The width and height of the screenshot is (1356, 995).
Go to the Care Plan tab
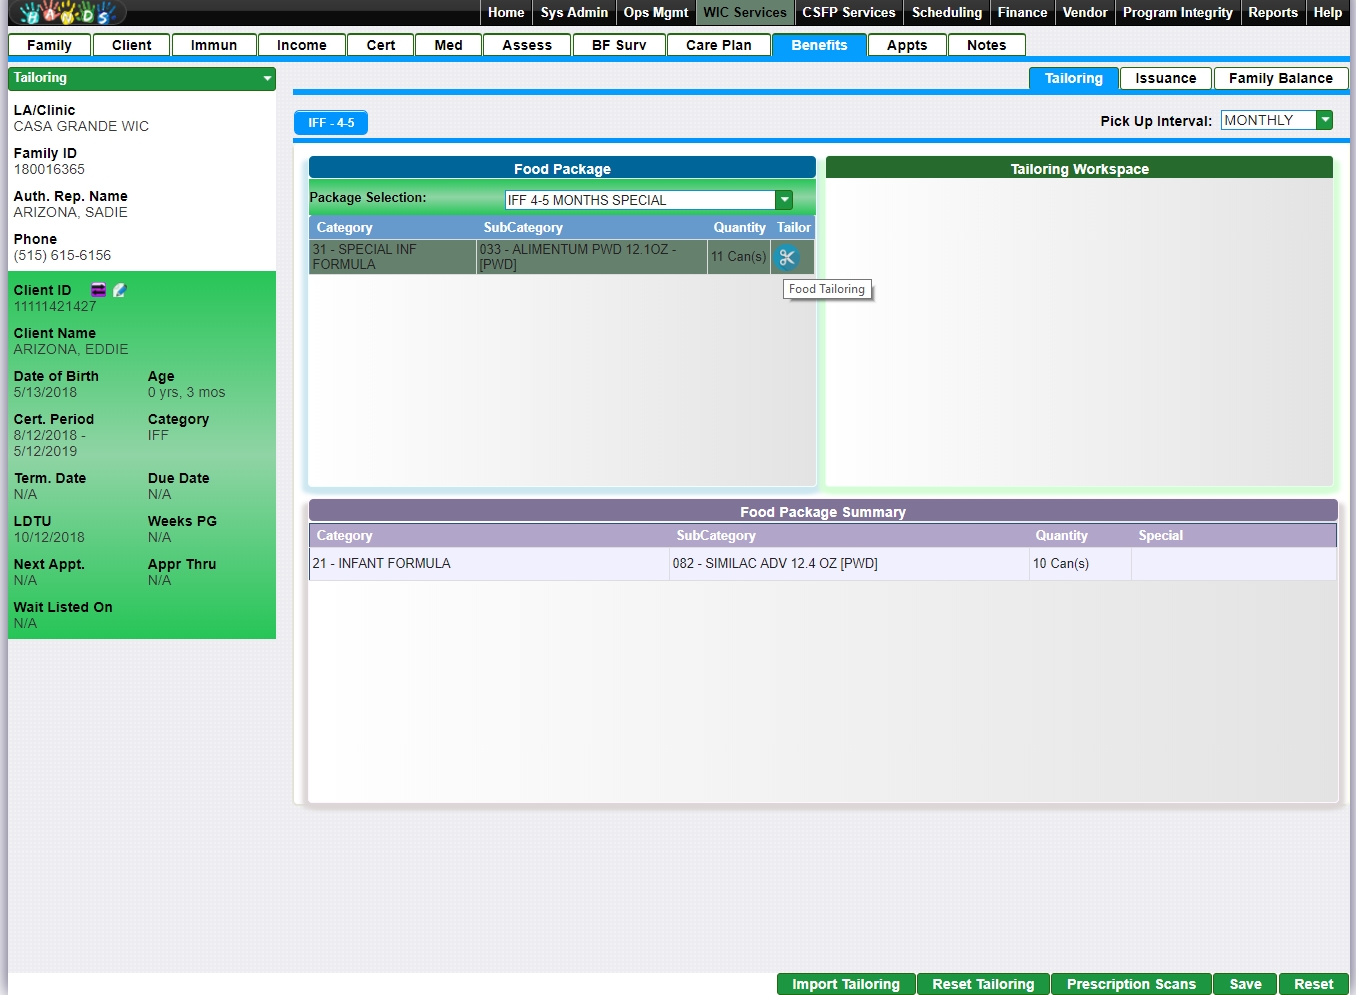718,45
